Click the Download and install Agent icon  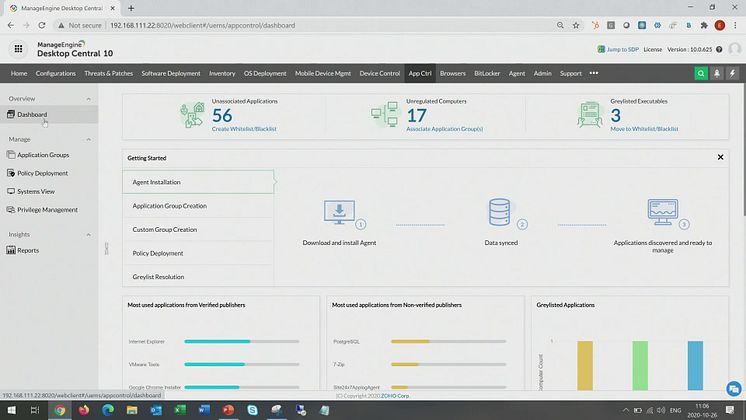click(x=339, y=213)
